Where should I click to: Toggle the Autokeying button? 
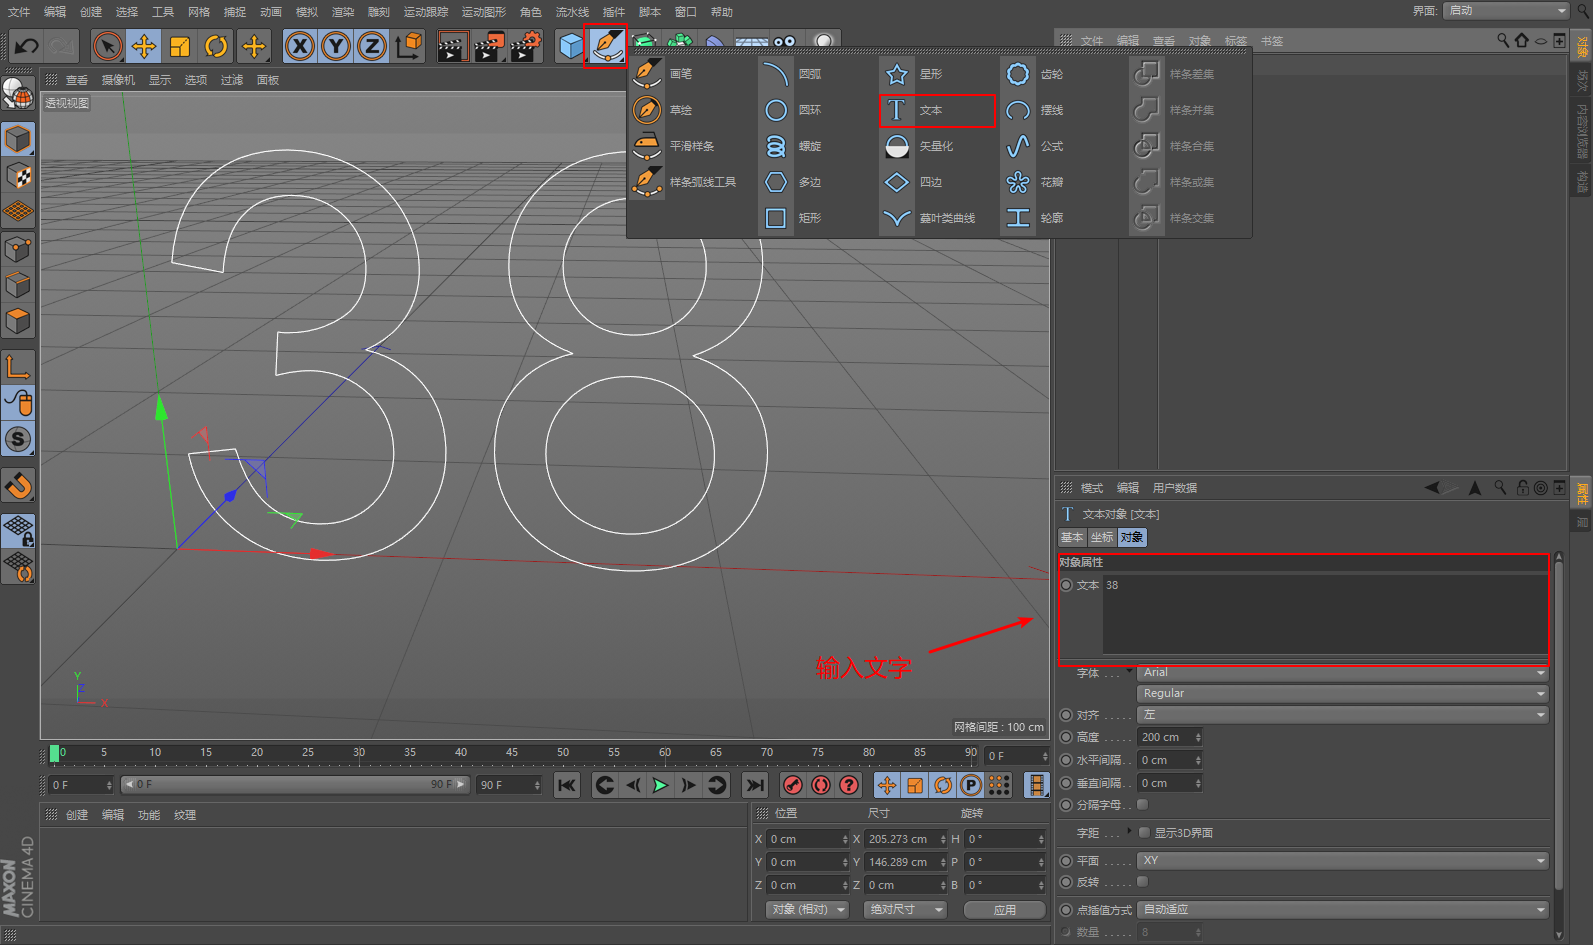pos(821,785)
